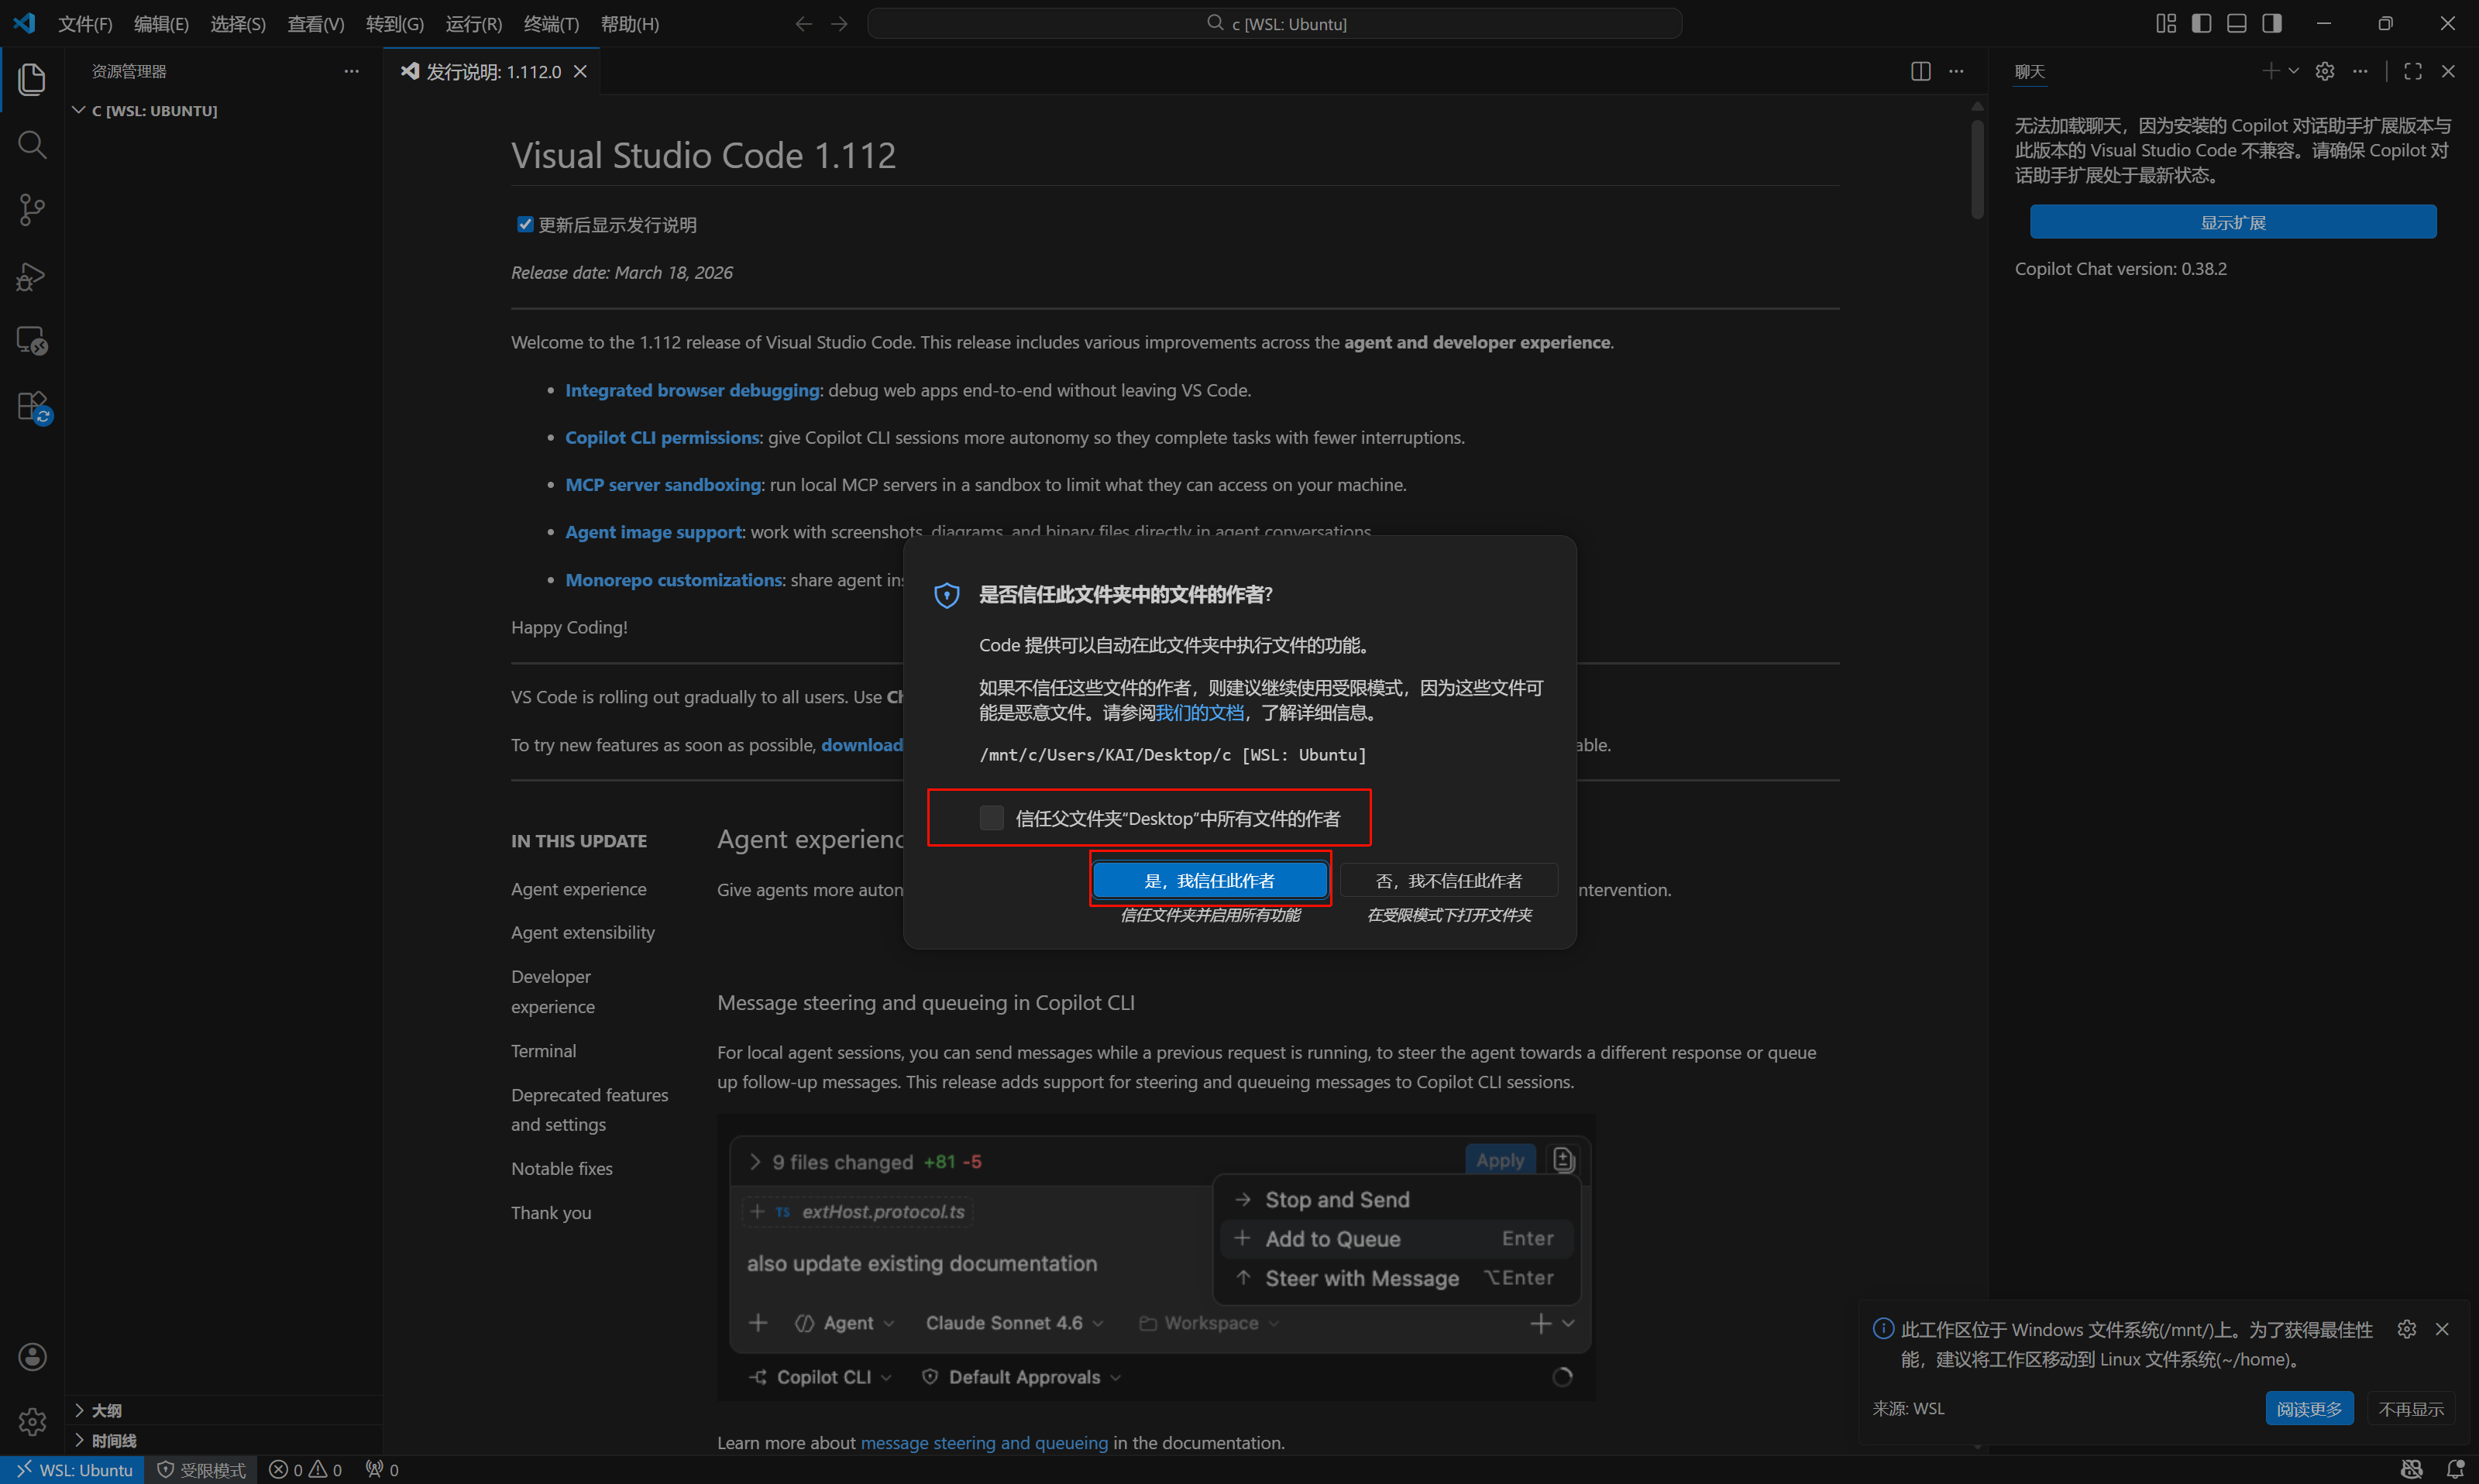Expand the 时间线 timeline section
2479x1484 pixels.
coord(113,1440)
